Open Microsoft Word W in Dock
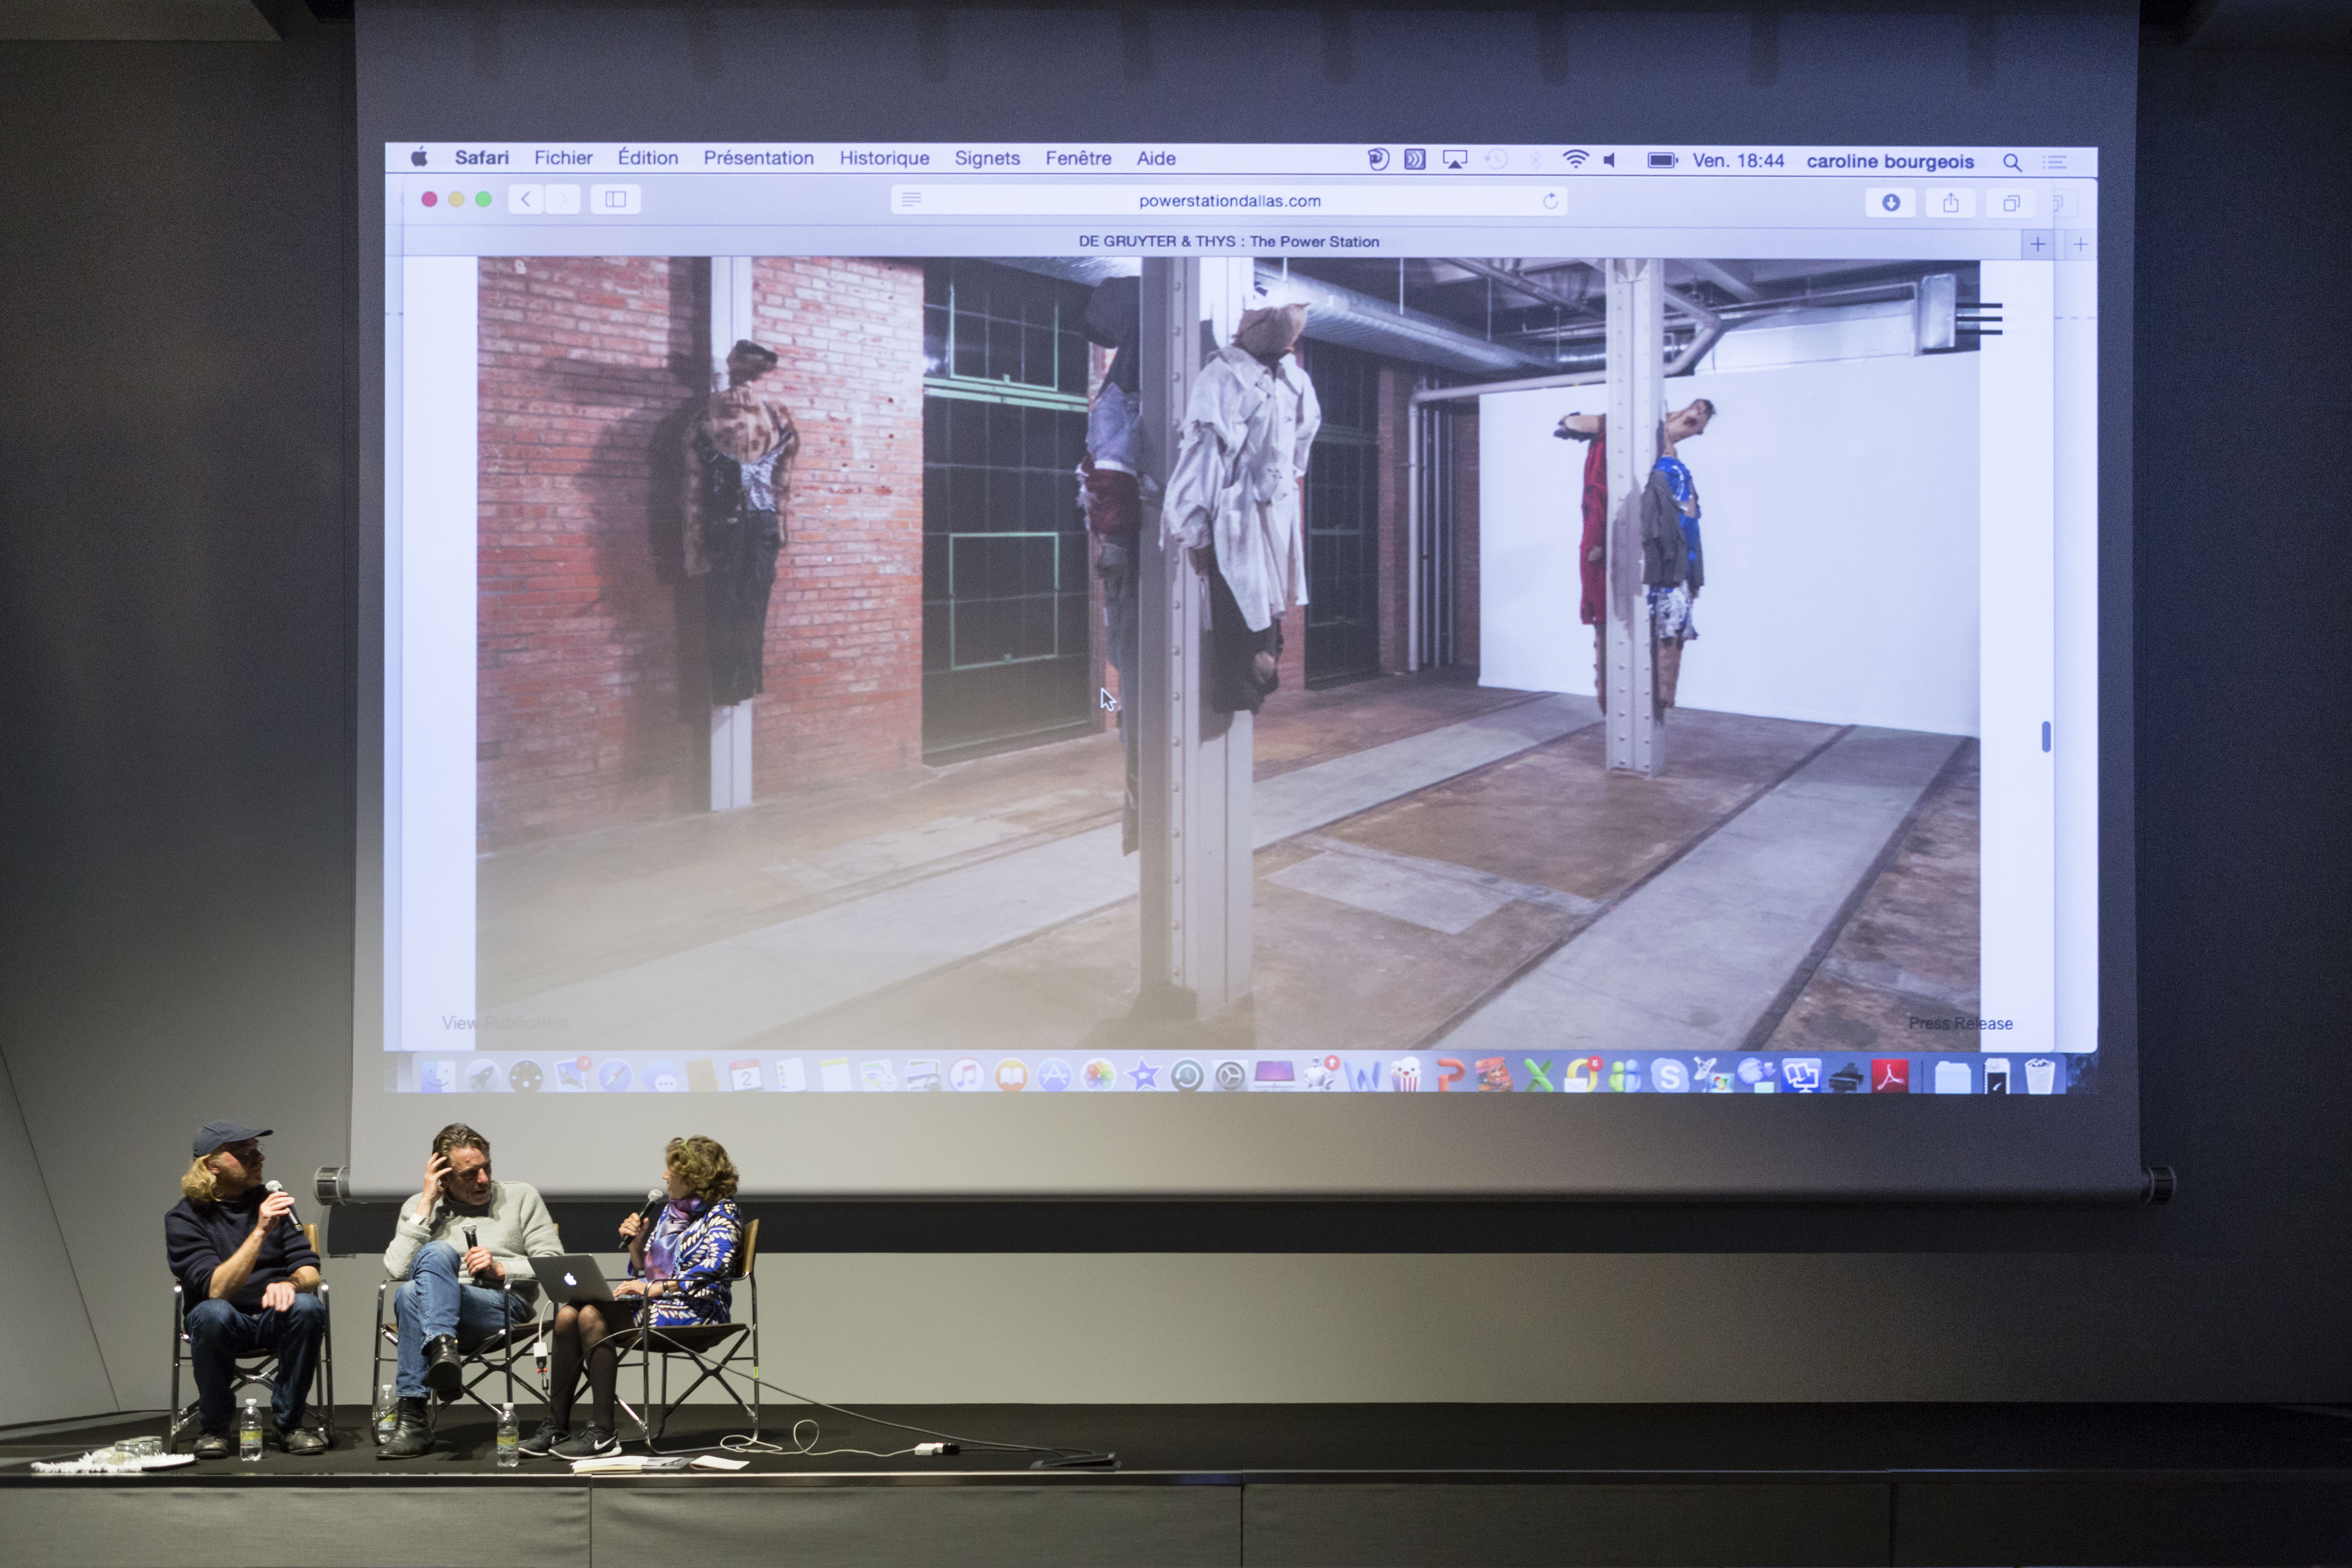The width and height of the screenshot is (2352, 1568). (x=1363, y=1076)
